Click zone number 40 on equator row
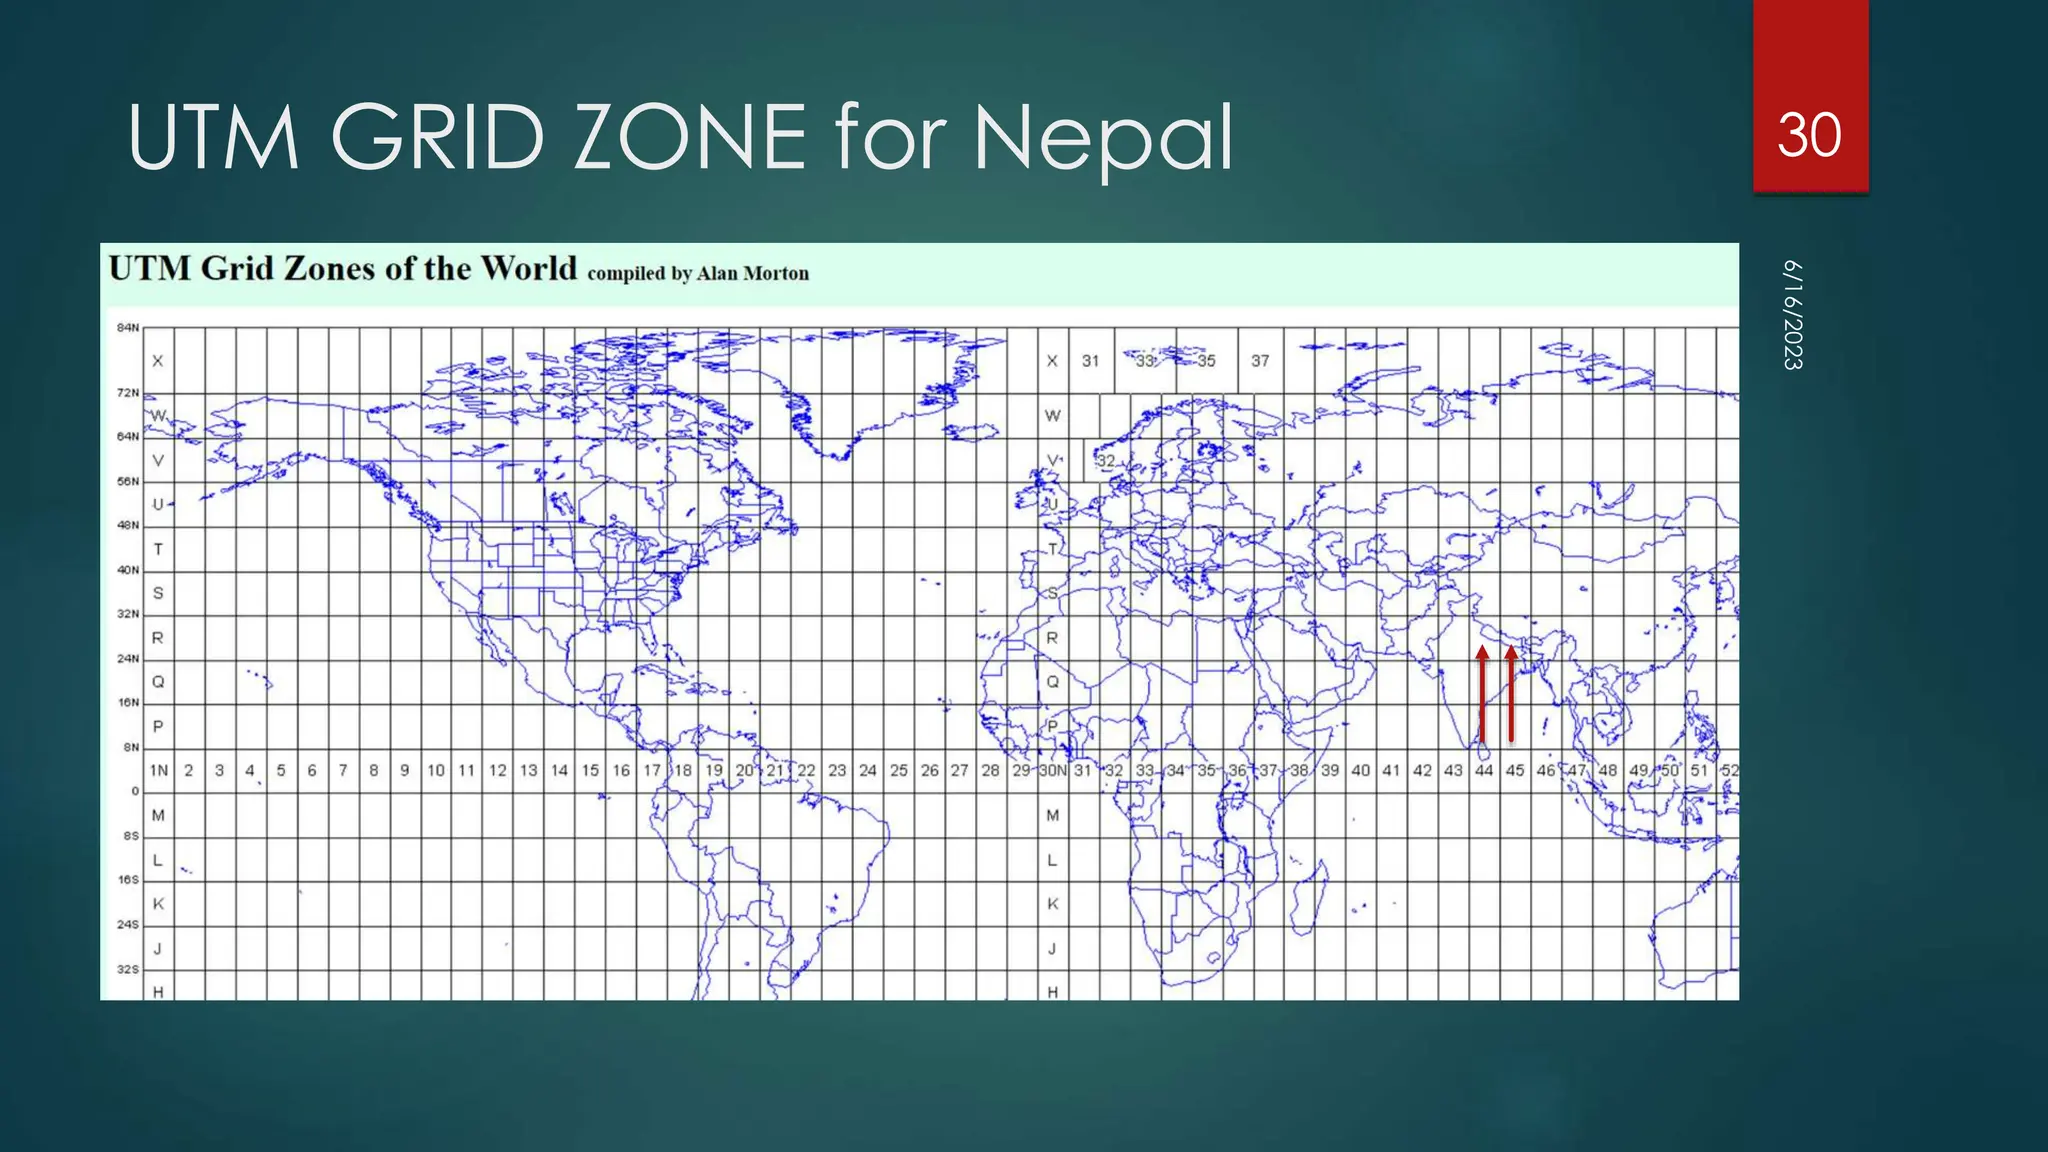 click(1360, 770)
